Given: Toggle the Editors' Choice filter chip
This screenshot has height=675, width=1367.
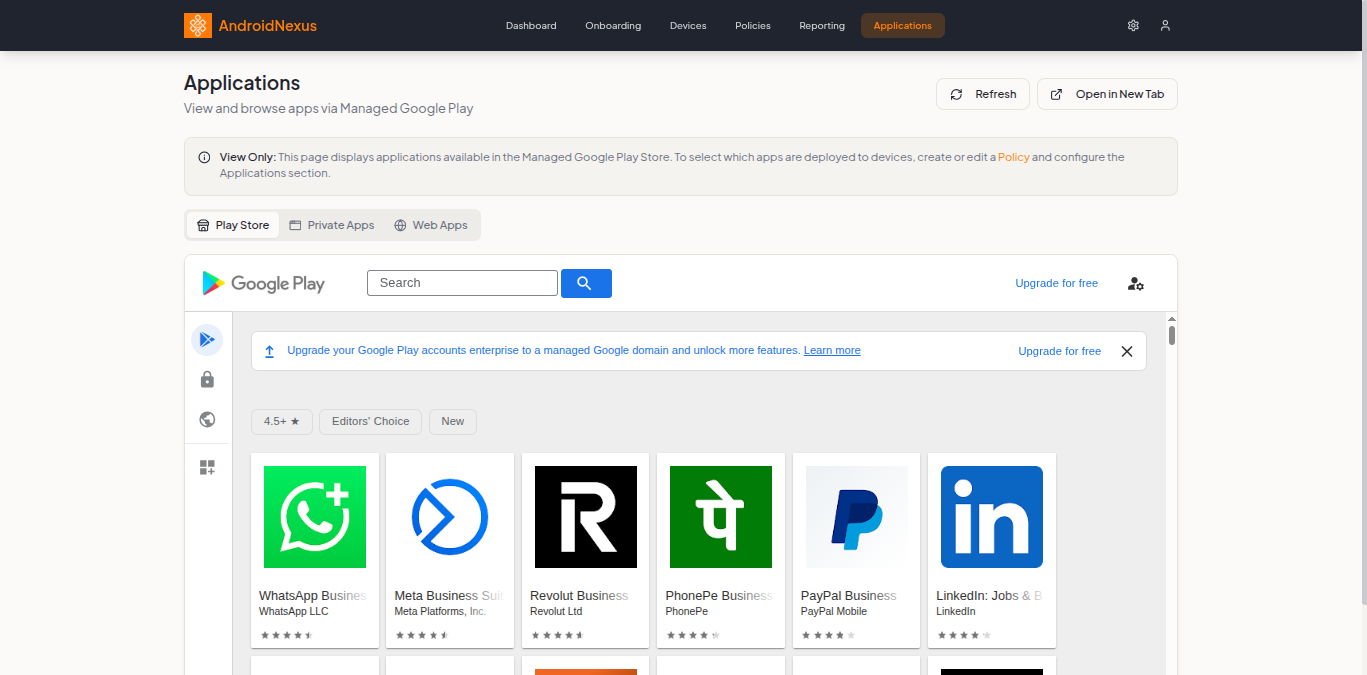Looking at the screenshot, I should point(371,422).
